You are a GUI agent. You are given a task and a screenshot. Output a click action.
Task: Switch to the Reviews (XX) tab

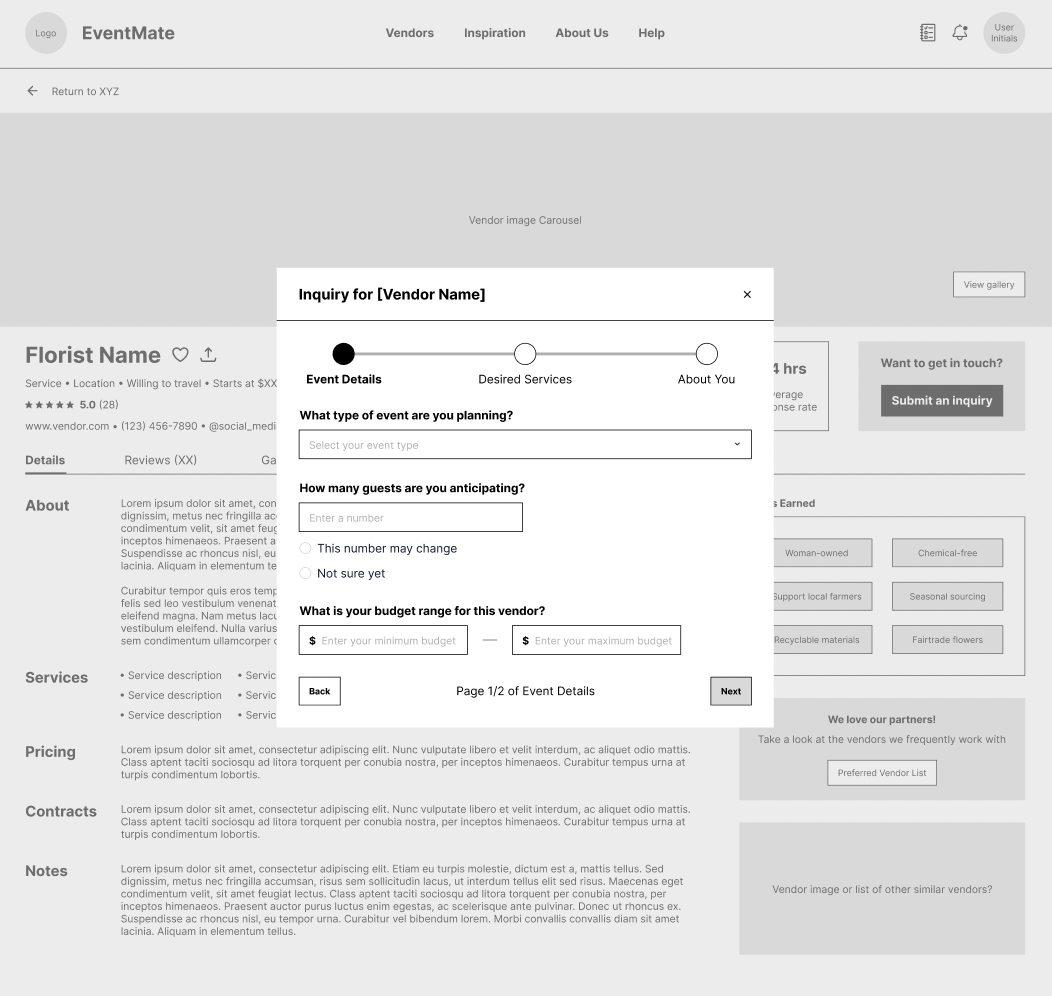coord(160,460)
